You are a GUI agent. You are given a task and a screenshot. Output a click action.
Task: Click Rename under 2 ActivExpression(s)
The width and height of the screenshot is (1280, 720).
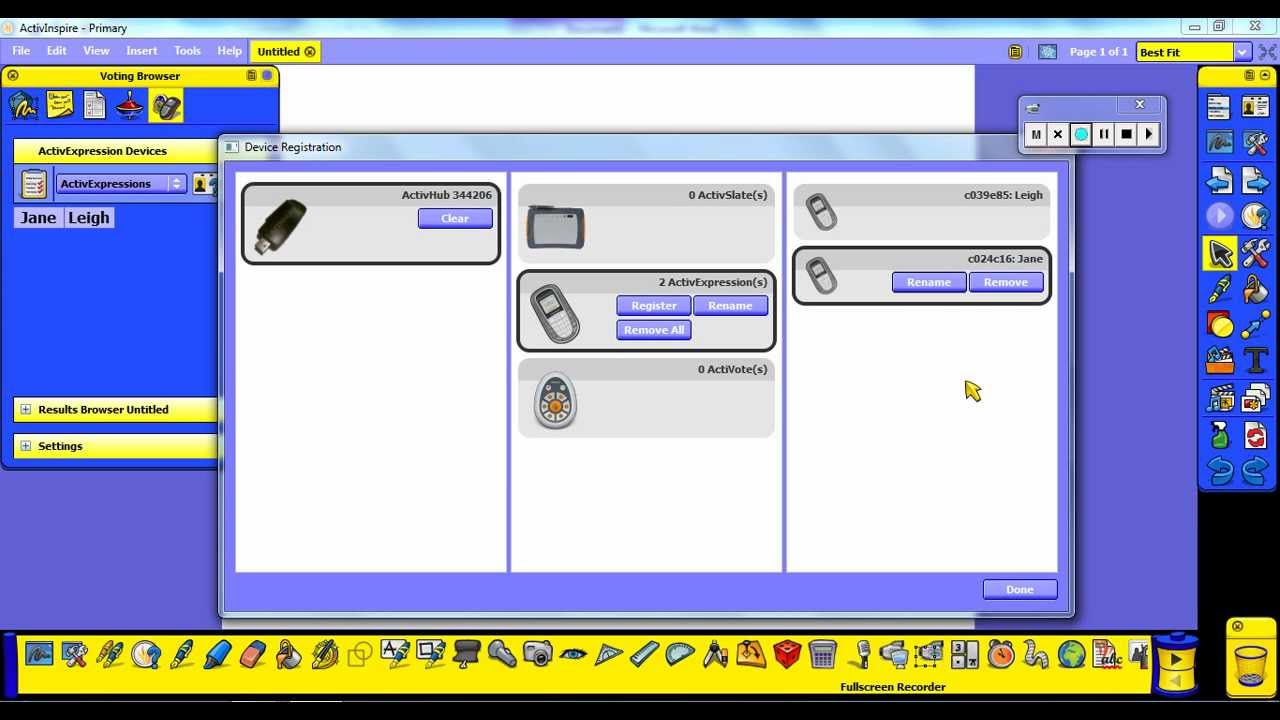click(730, 306)
